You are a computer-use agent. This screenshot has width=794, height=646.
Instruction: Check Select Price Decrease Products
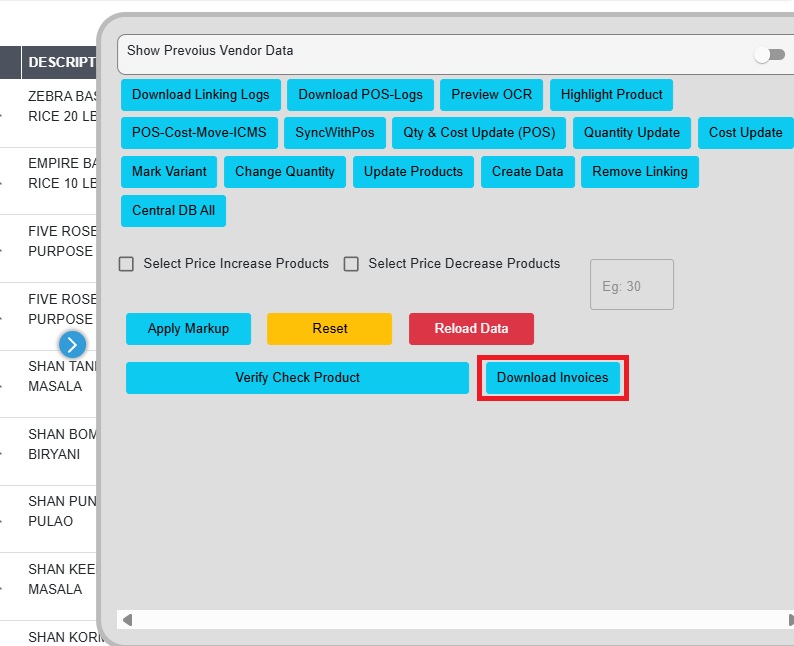pos(351,264)
